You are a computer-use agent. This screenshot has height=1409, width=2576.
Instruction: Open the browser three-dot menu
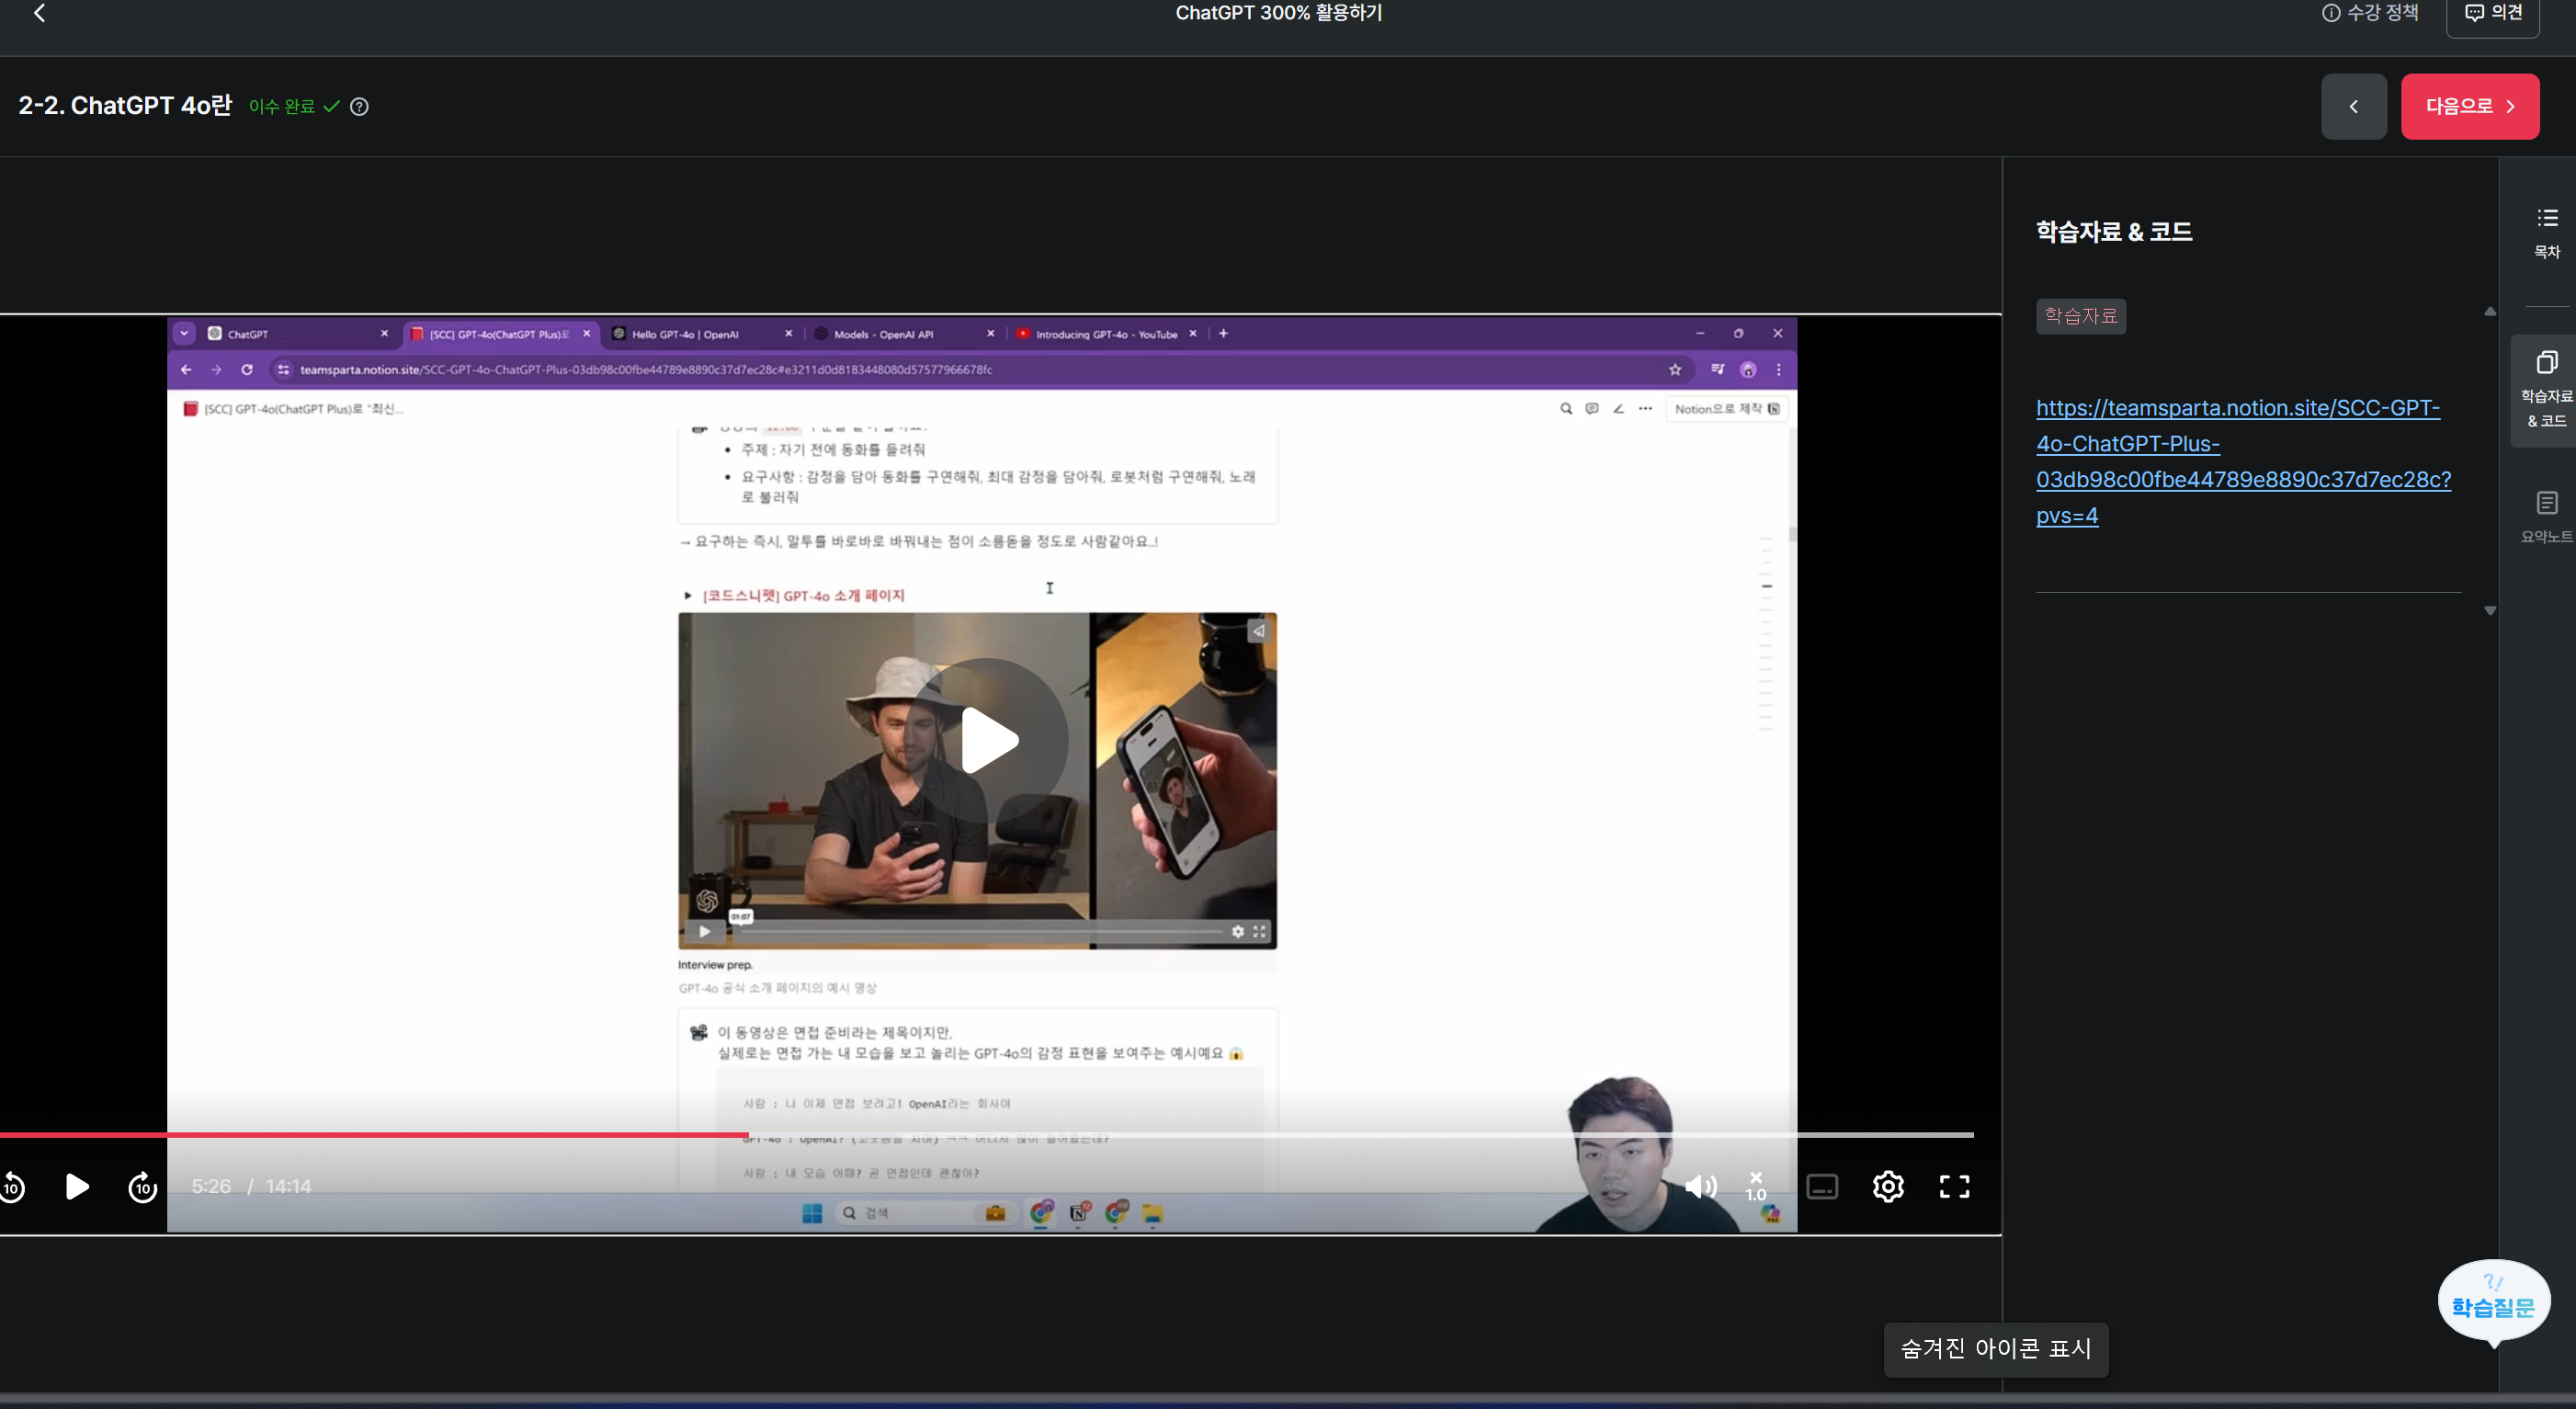coord(1778,370)
